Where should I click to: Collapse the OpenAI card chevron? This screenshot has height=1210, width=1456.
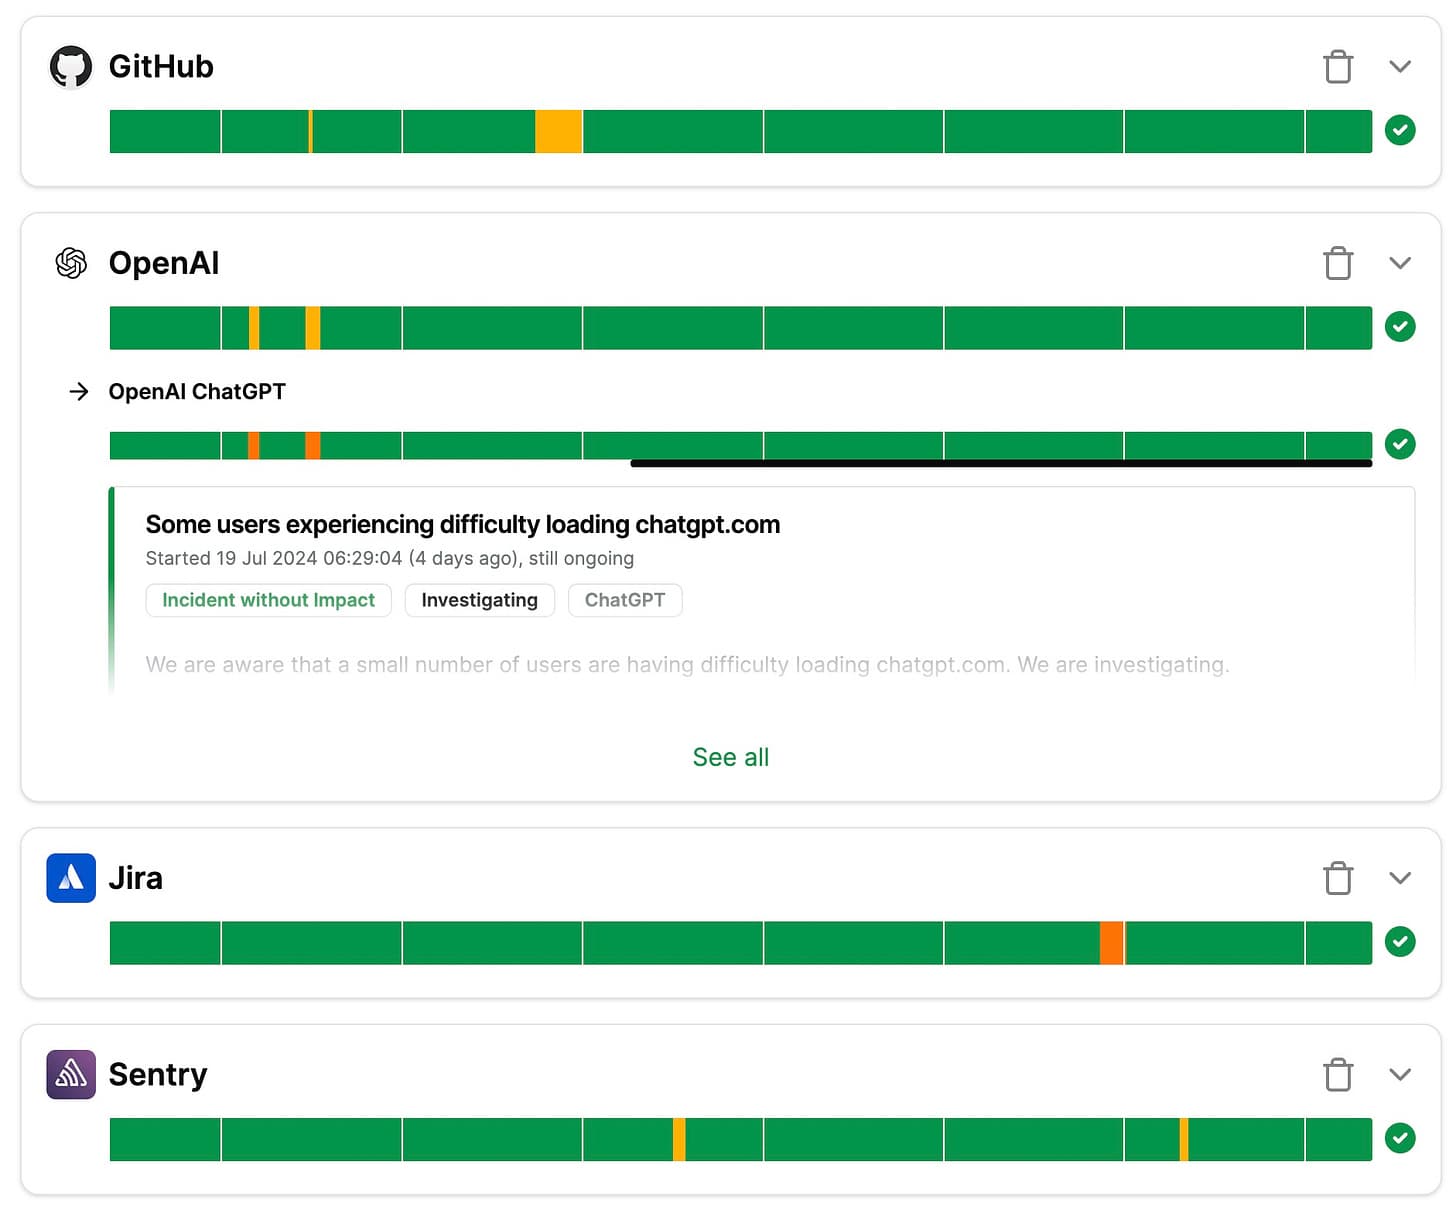pyautogui.click(x=1400, y=263)
